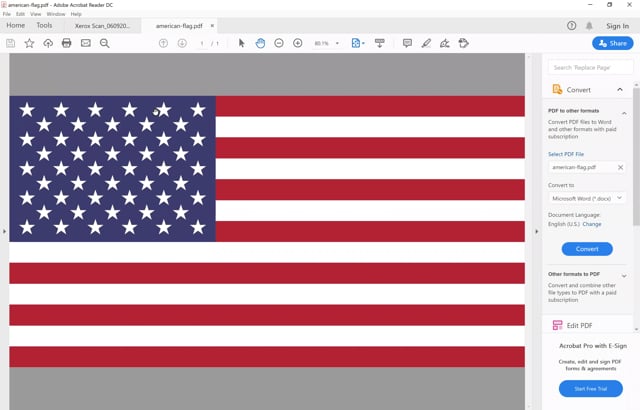Switch to the Tools tab
The width and height of the screenshot is (640, 410).
pyautogui.click(x=44, y=25)
